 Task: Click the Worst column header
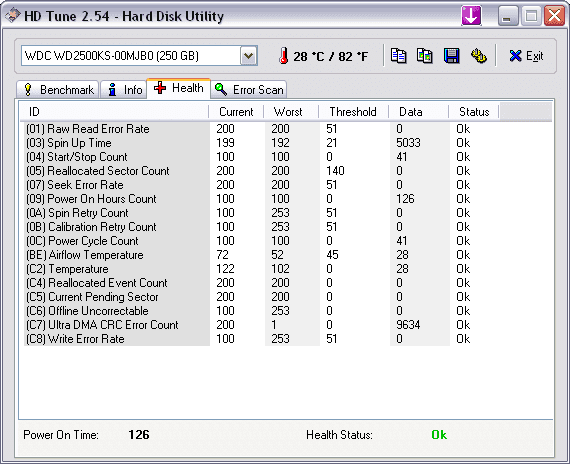coord(291,112)
